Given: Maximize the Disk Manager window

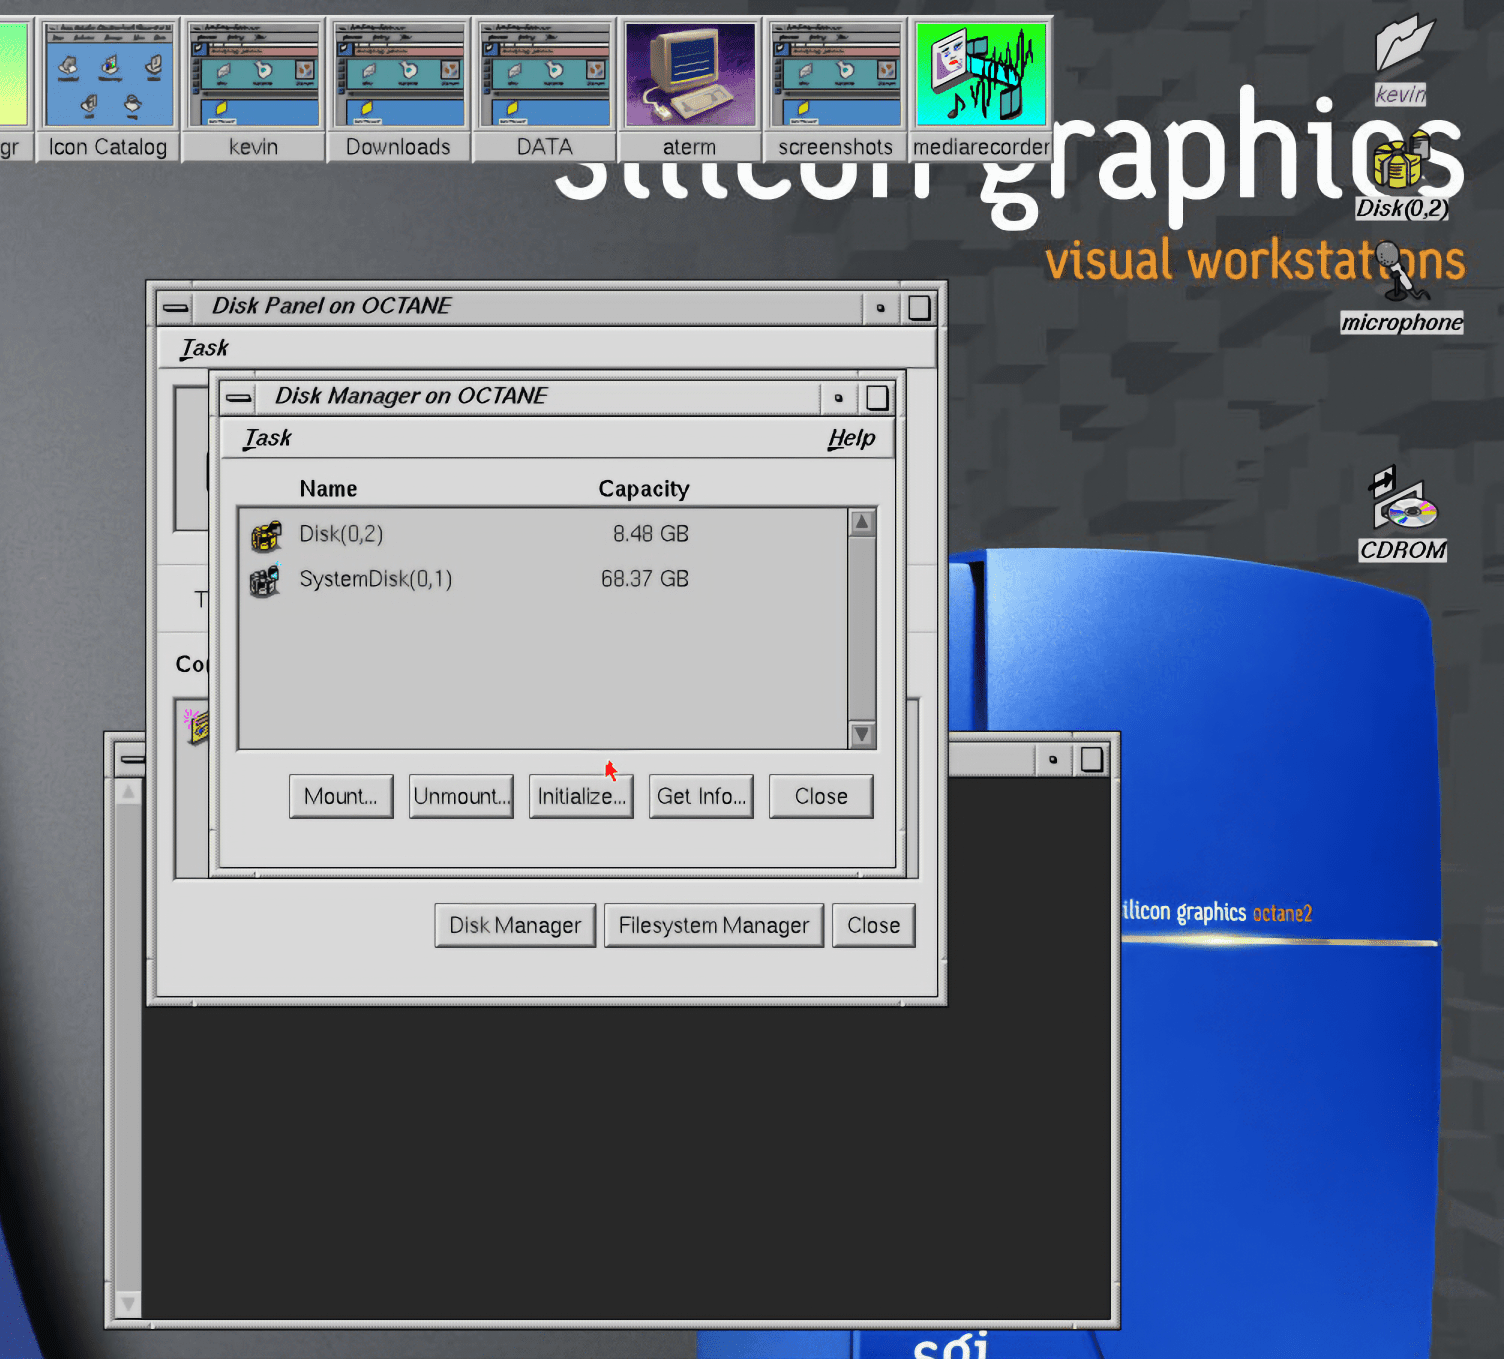Looking at the screenshot, I should click(x=877, y=398).
